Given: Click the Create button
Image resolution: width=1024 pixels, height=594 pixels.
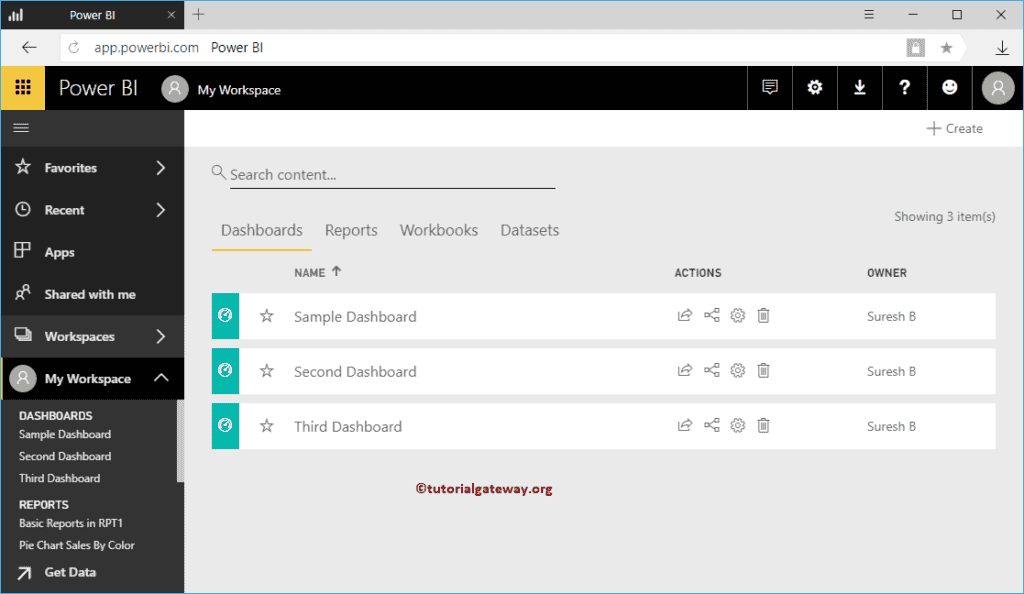Looking at the screenshot, I should (954, 128).
